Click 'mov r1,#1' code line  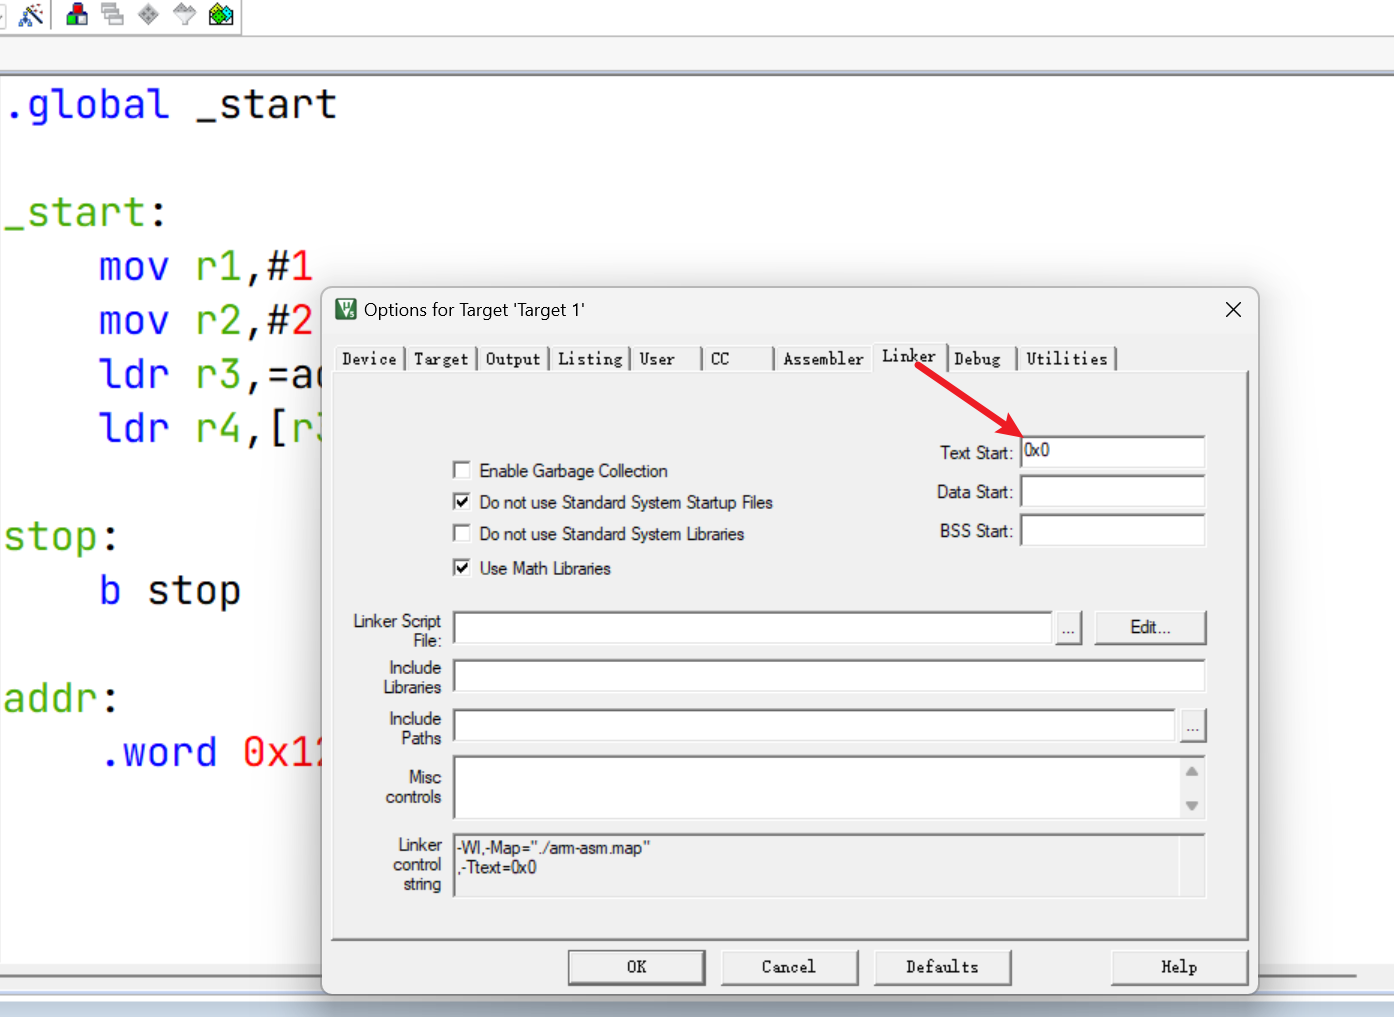[x=206, y=267]
